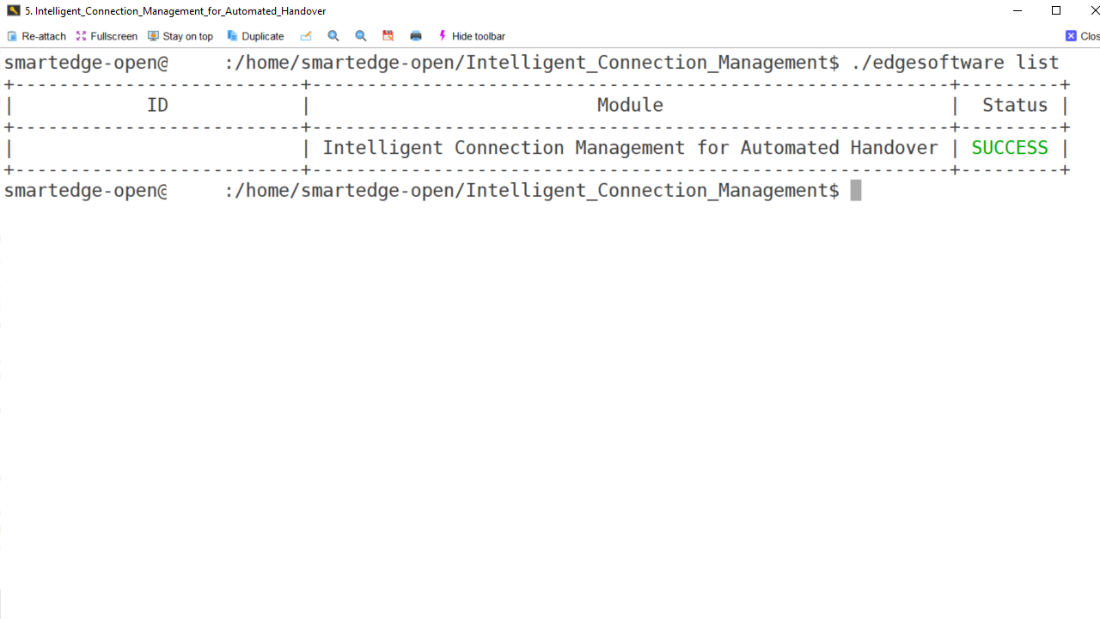Click the Intelligent Connection Management module name
The width and height of the screenshot is (1100, 619).
(x=630, y=148)
